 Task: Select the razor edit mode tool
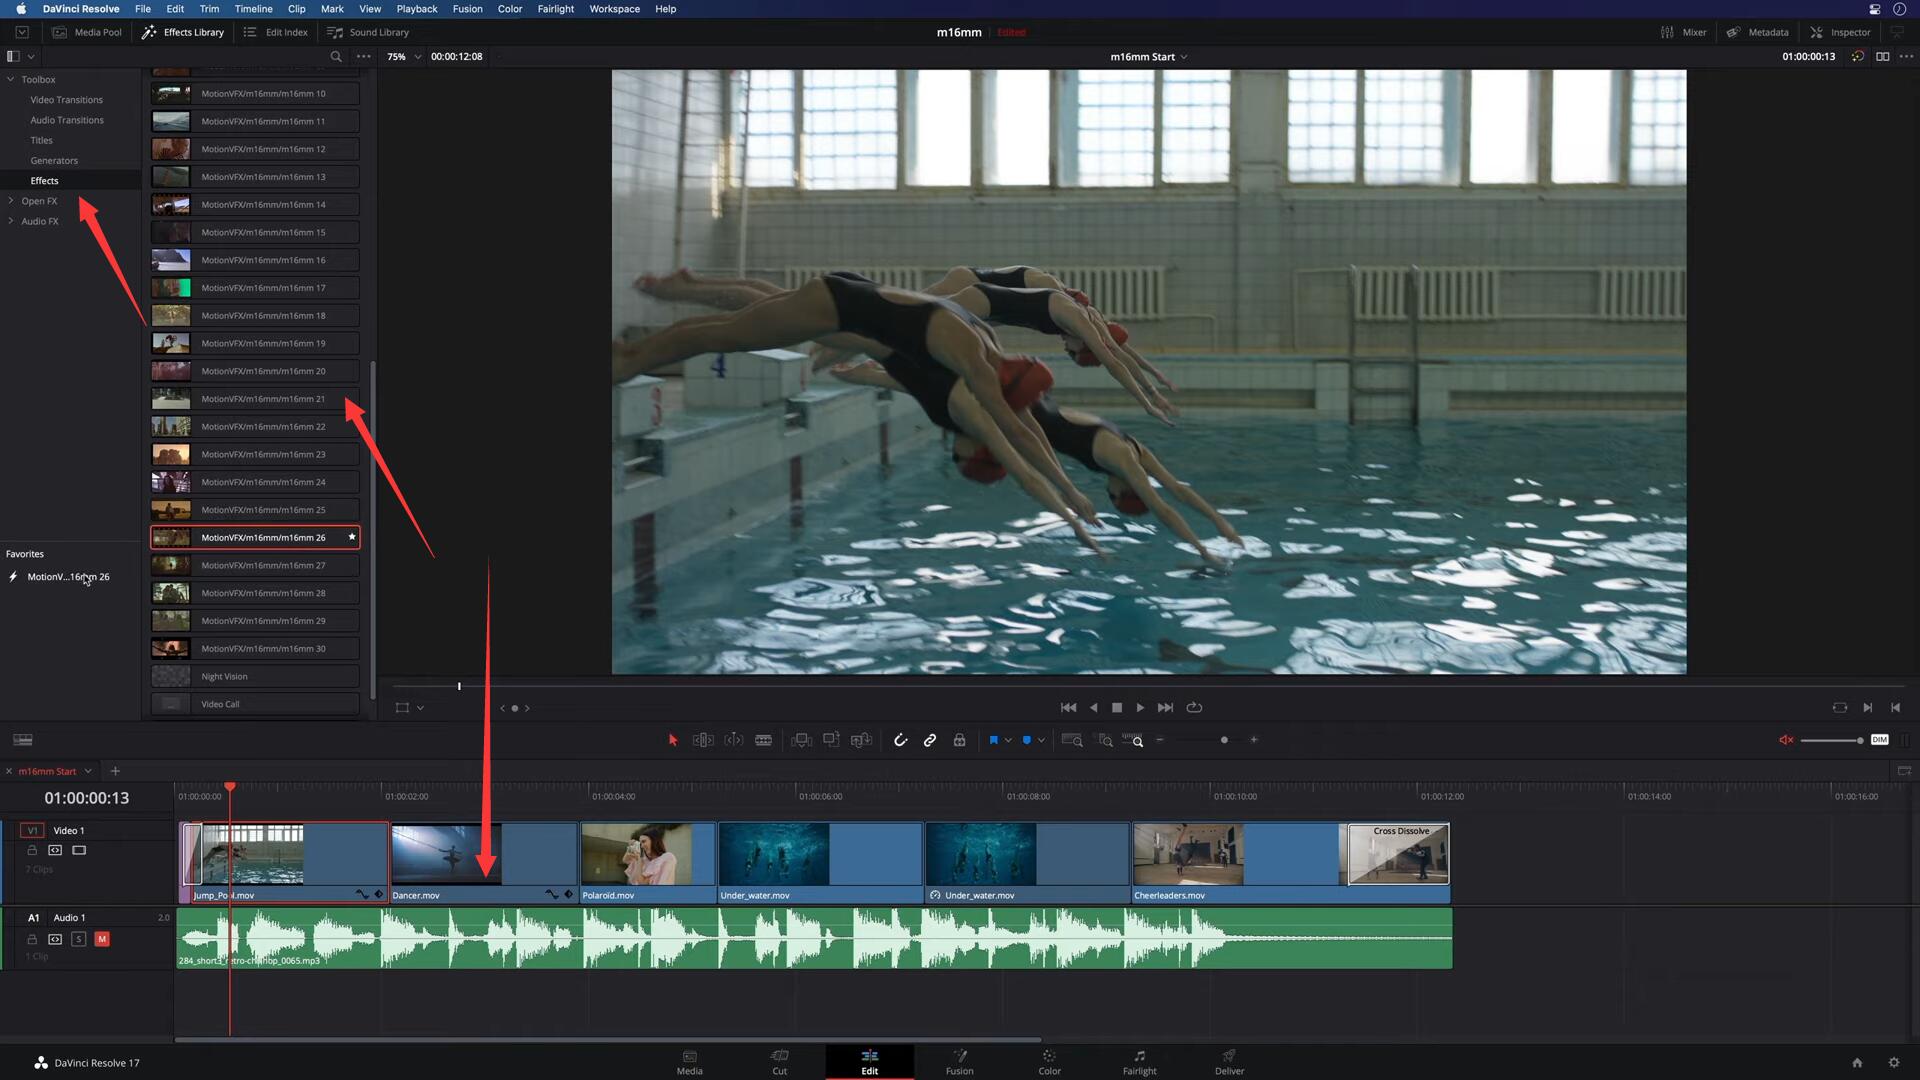763,740
